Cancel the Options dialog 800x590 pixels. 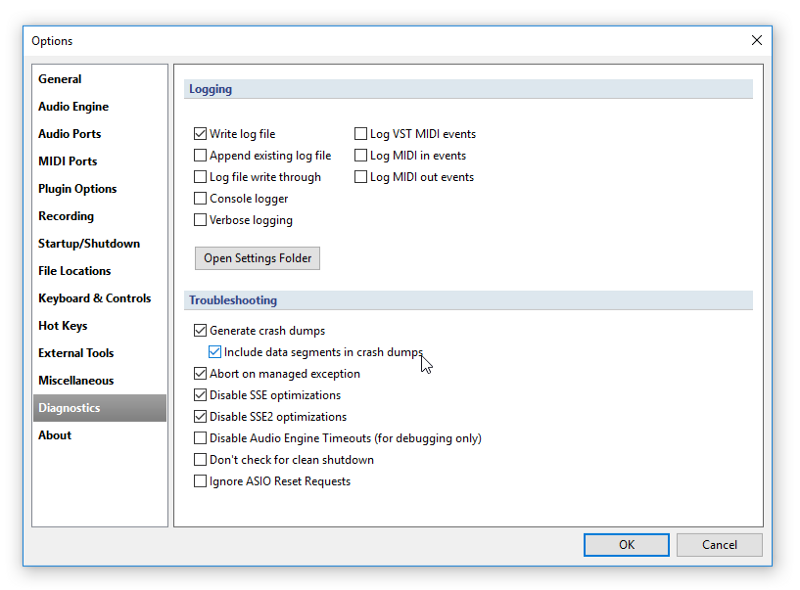pos(719,545)
